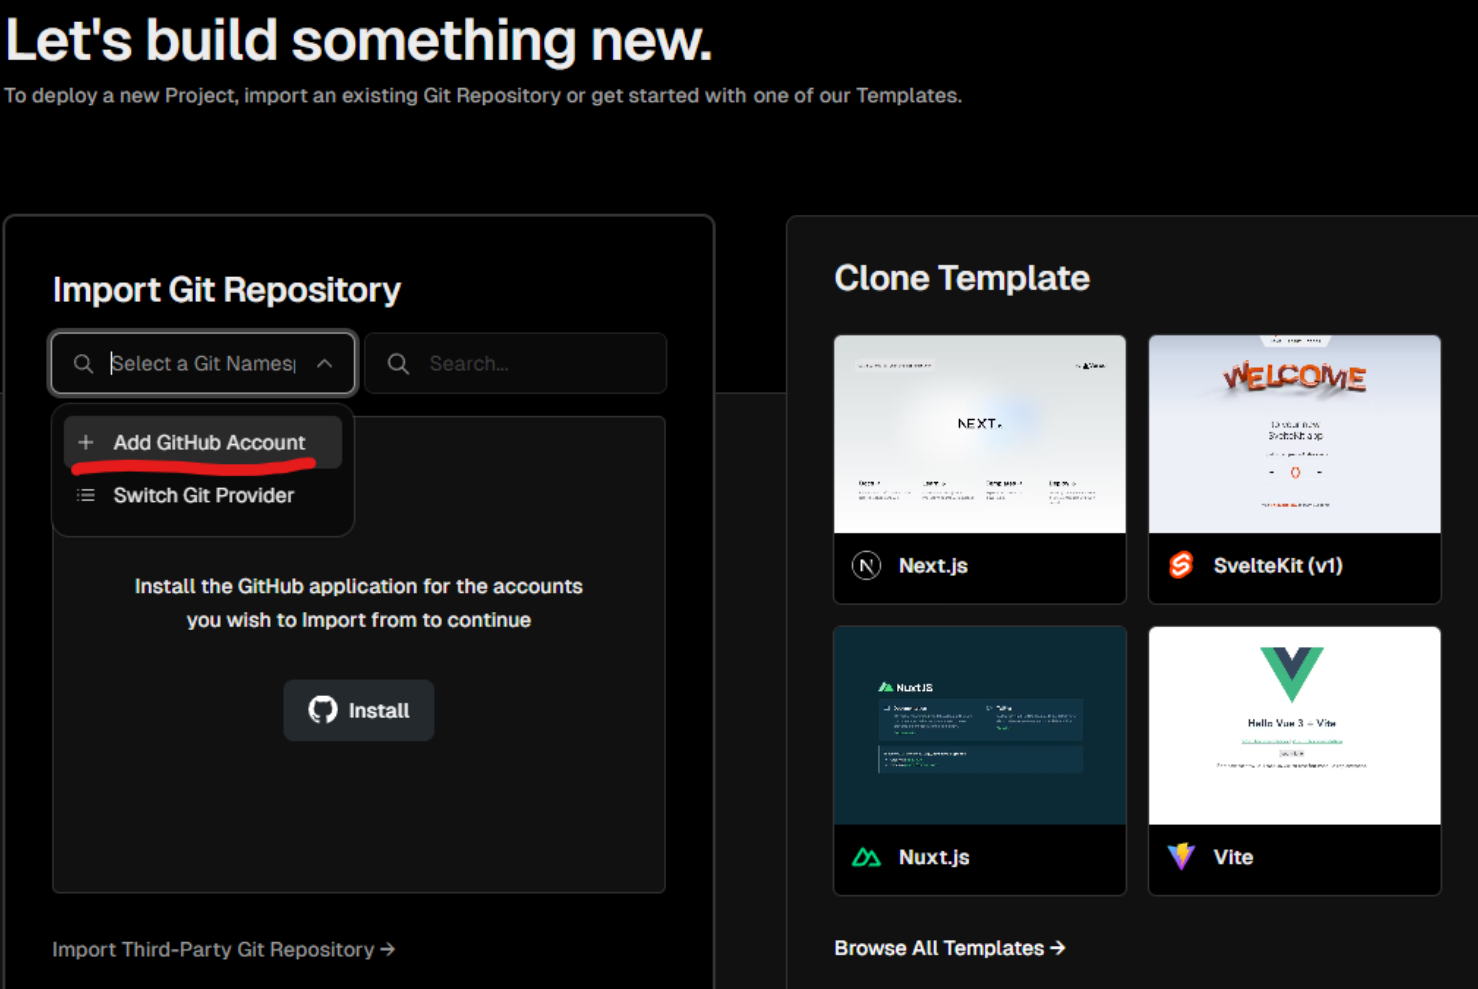
Task: Click the SvelteKit logo icon
Action: [x=1181, y=565]
